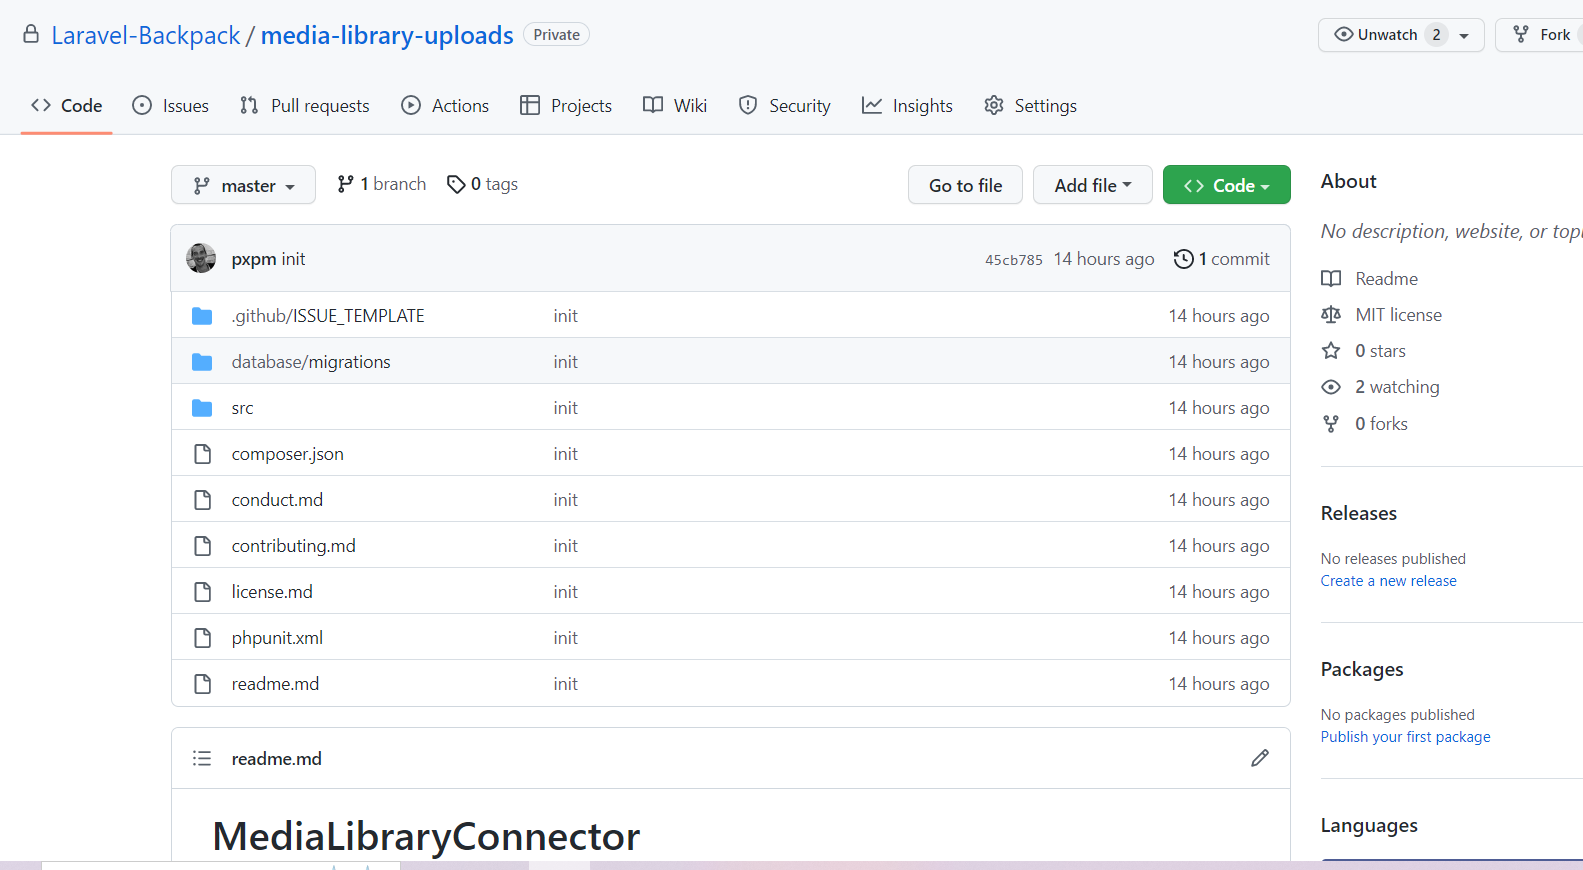
Task: Click the readme.md heading link
Action: point(277,759)
